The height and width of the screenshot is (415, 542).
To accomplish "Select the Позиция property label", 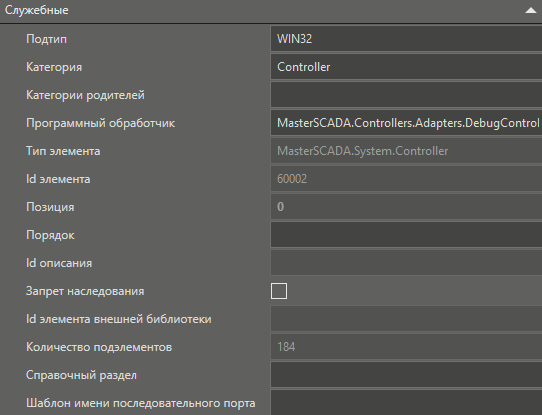I will (50, 207).
